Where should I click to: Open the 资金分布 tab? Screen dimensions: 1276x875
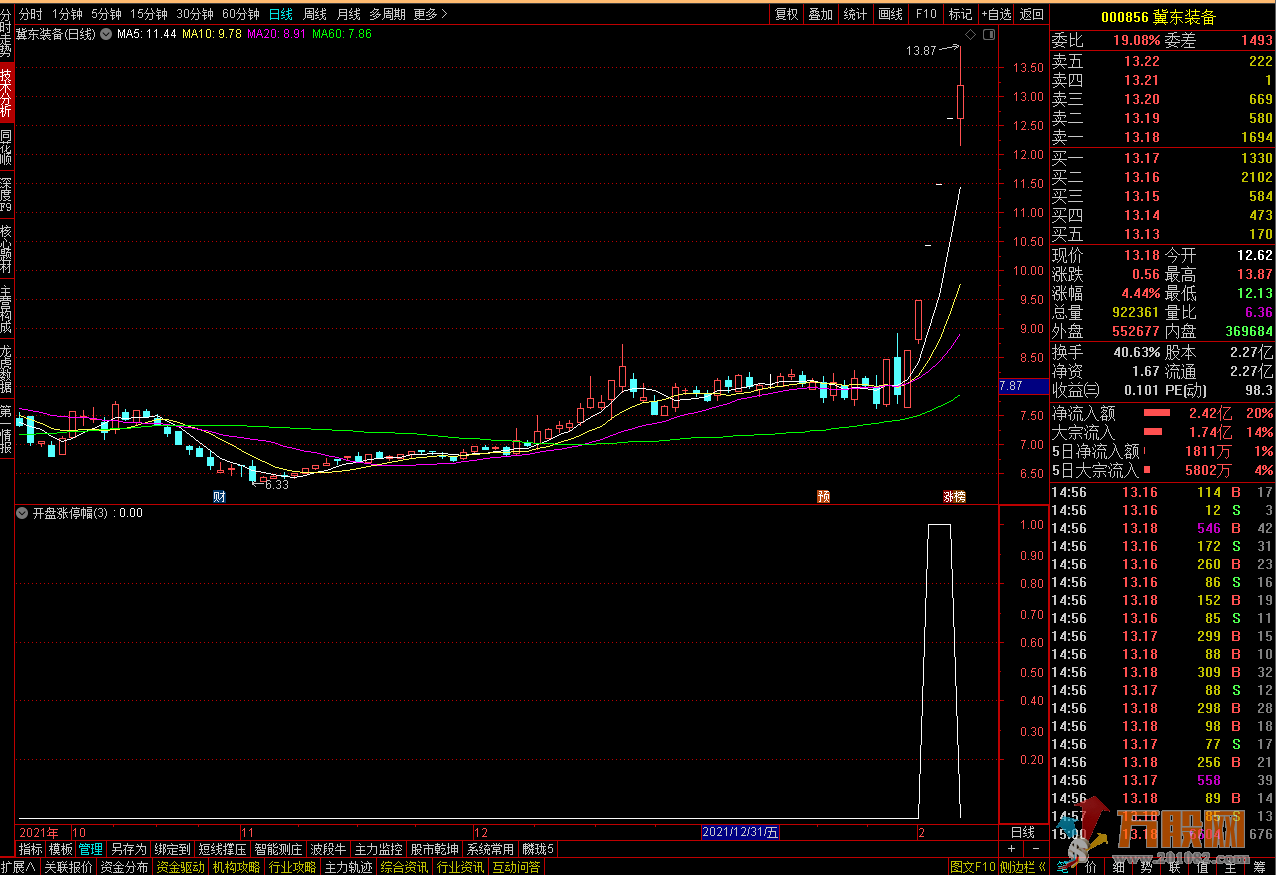click(124, 867)
